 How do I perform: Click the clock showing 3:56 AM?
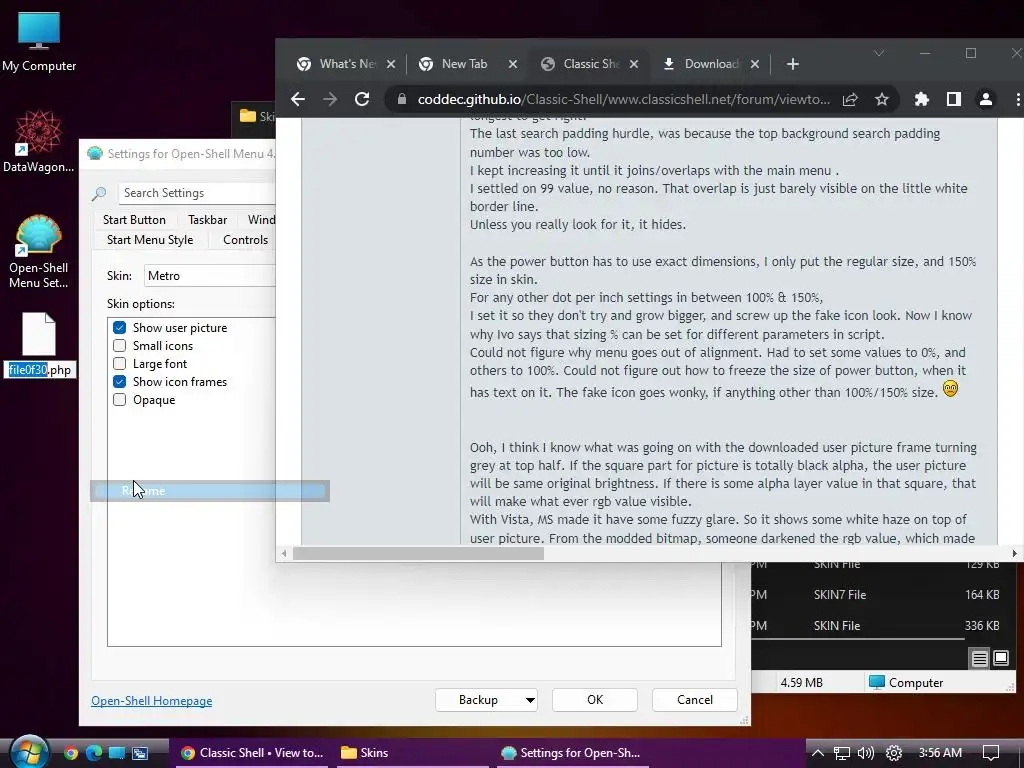940,753
